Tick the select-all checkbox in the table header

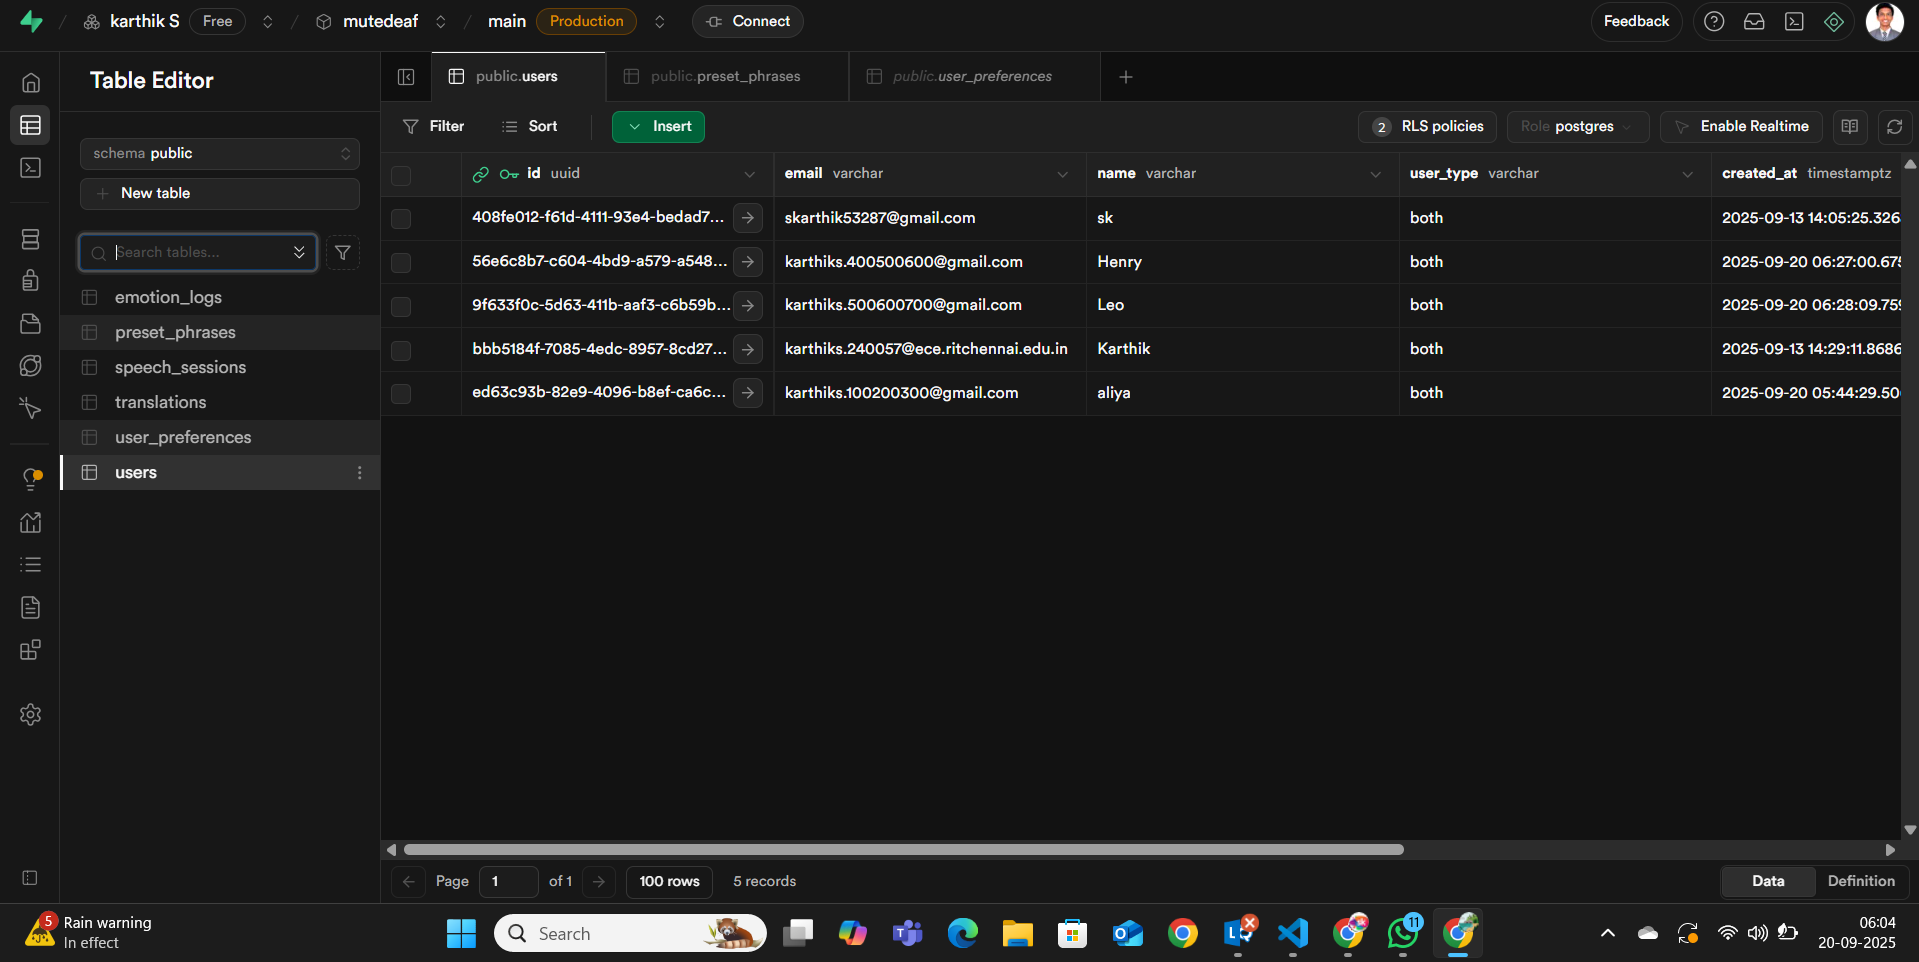[401, 175]
